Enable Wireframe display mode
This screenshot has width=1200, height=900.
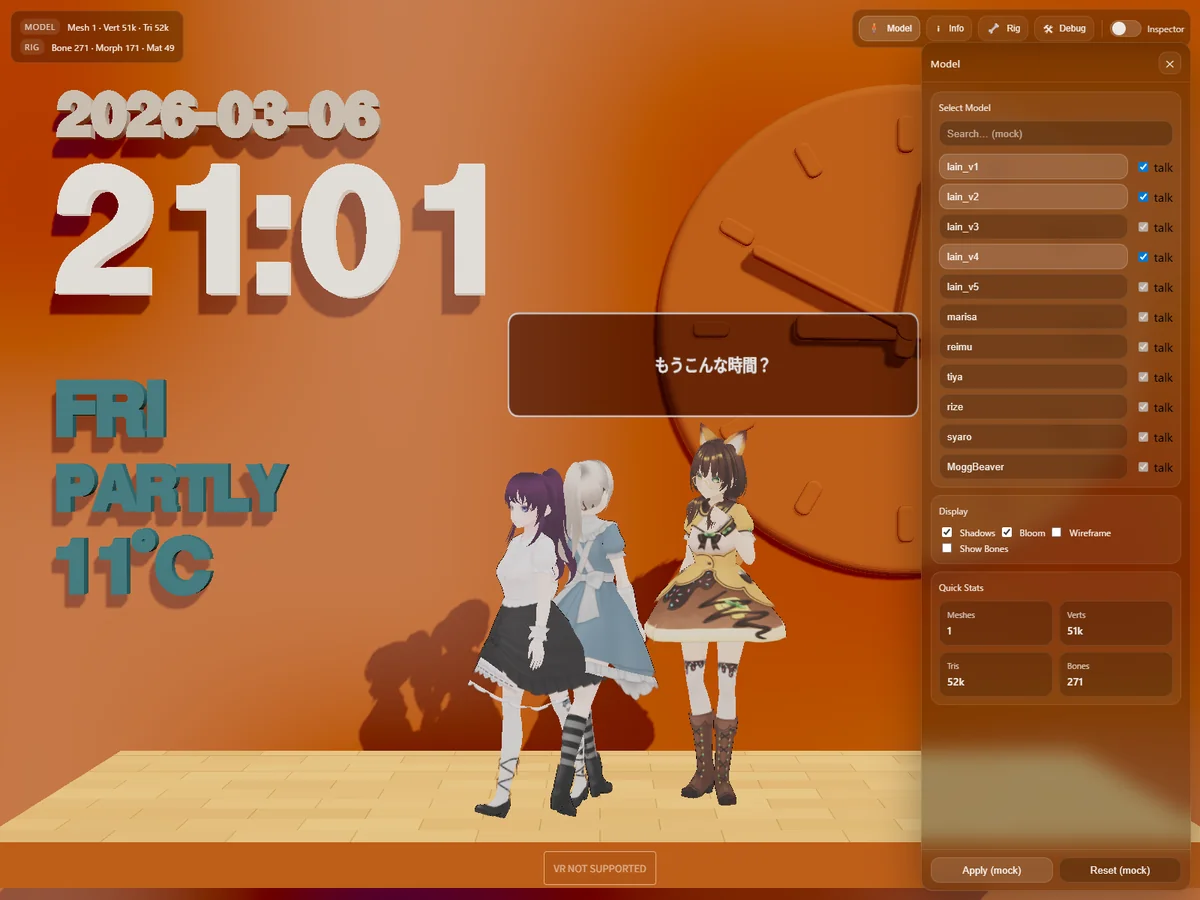pyautogui.click(x=1056, y=532)
